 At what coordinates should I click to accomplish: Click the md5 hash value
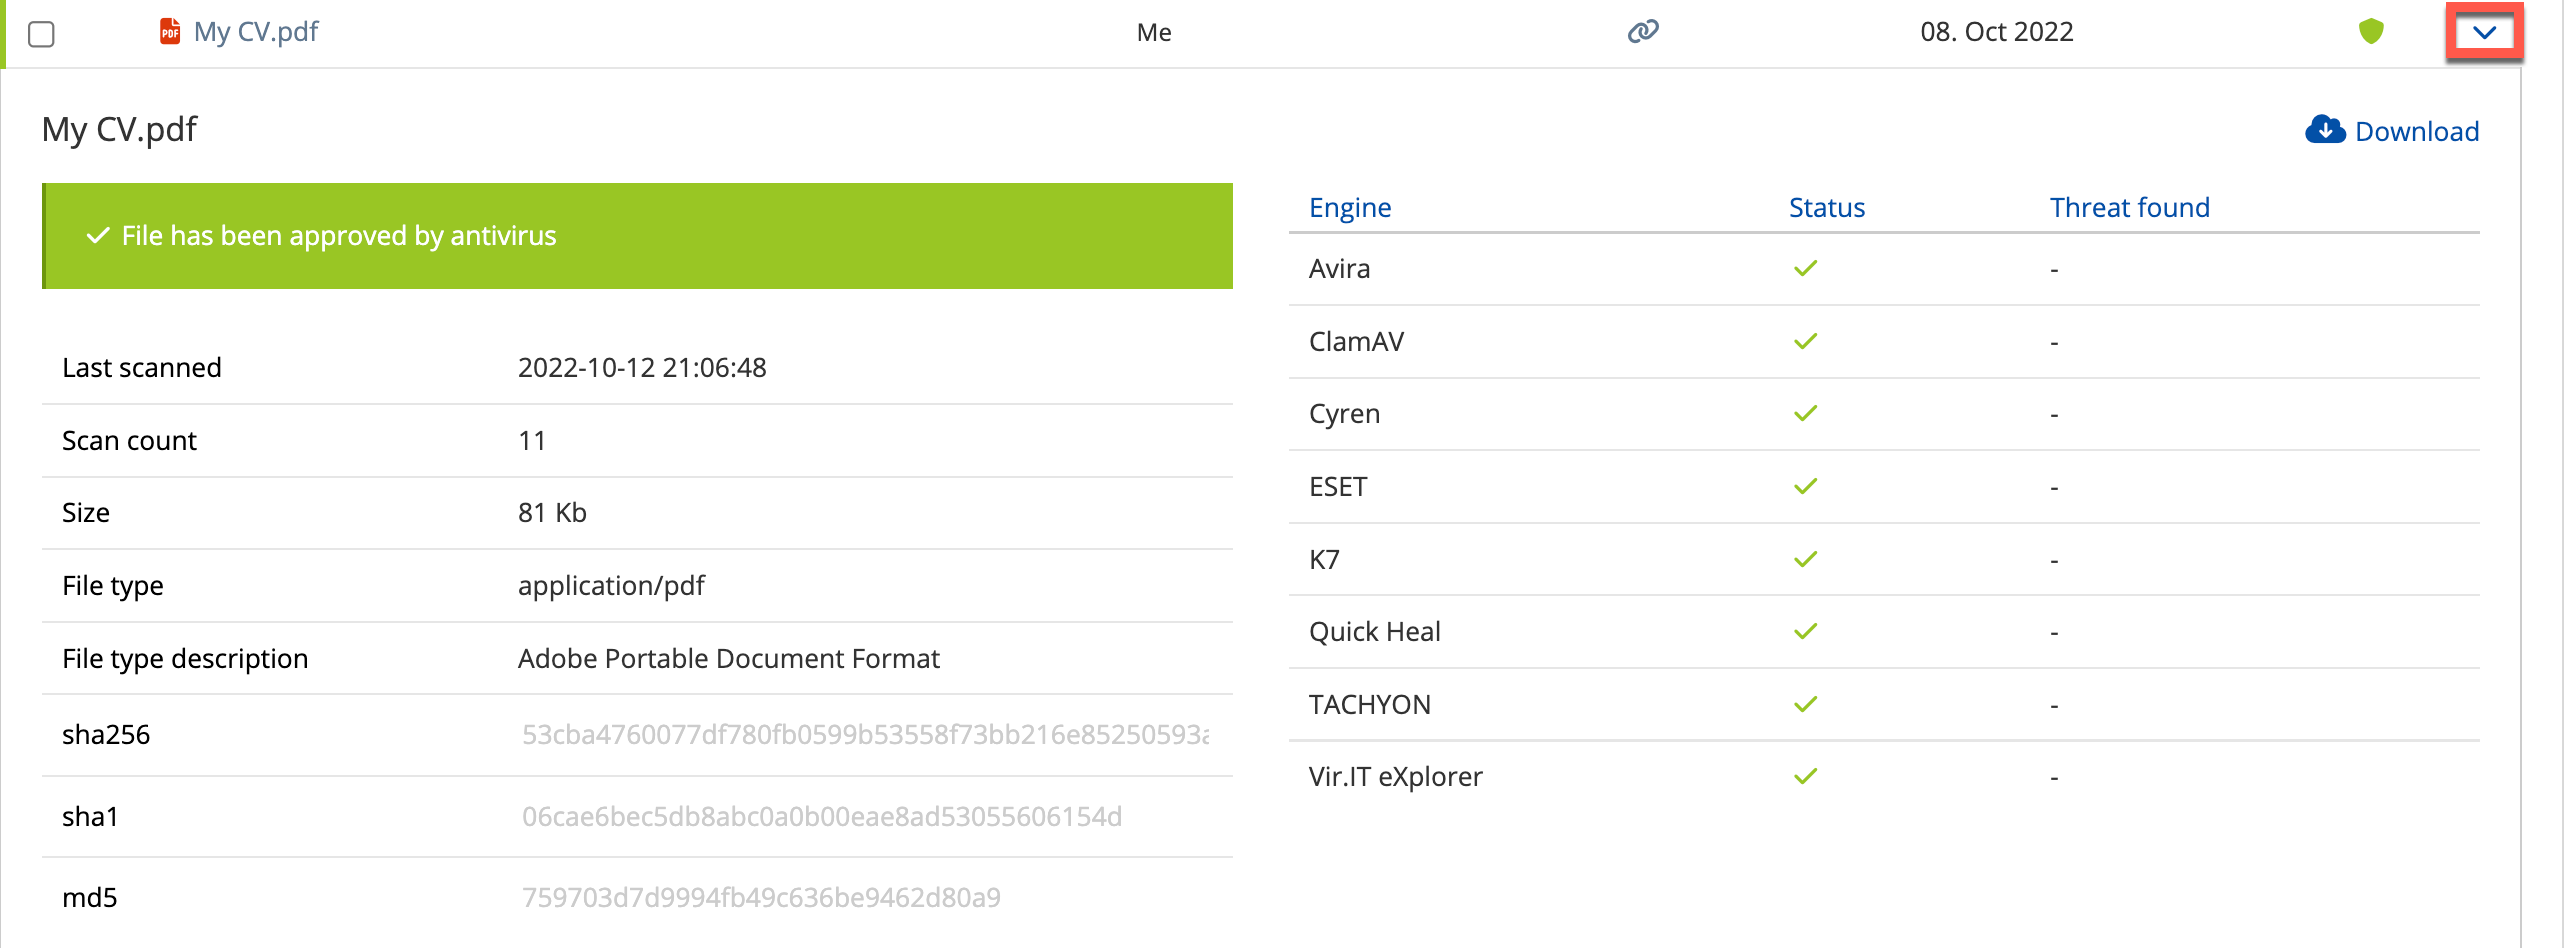click(x=760, y=898)
